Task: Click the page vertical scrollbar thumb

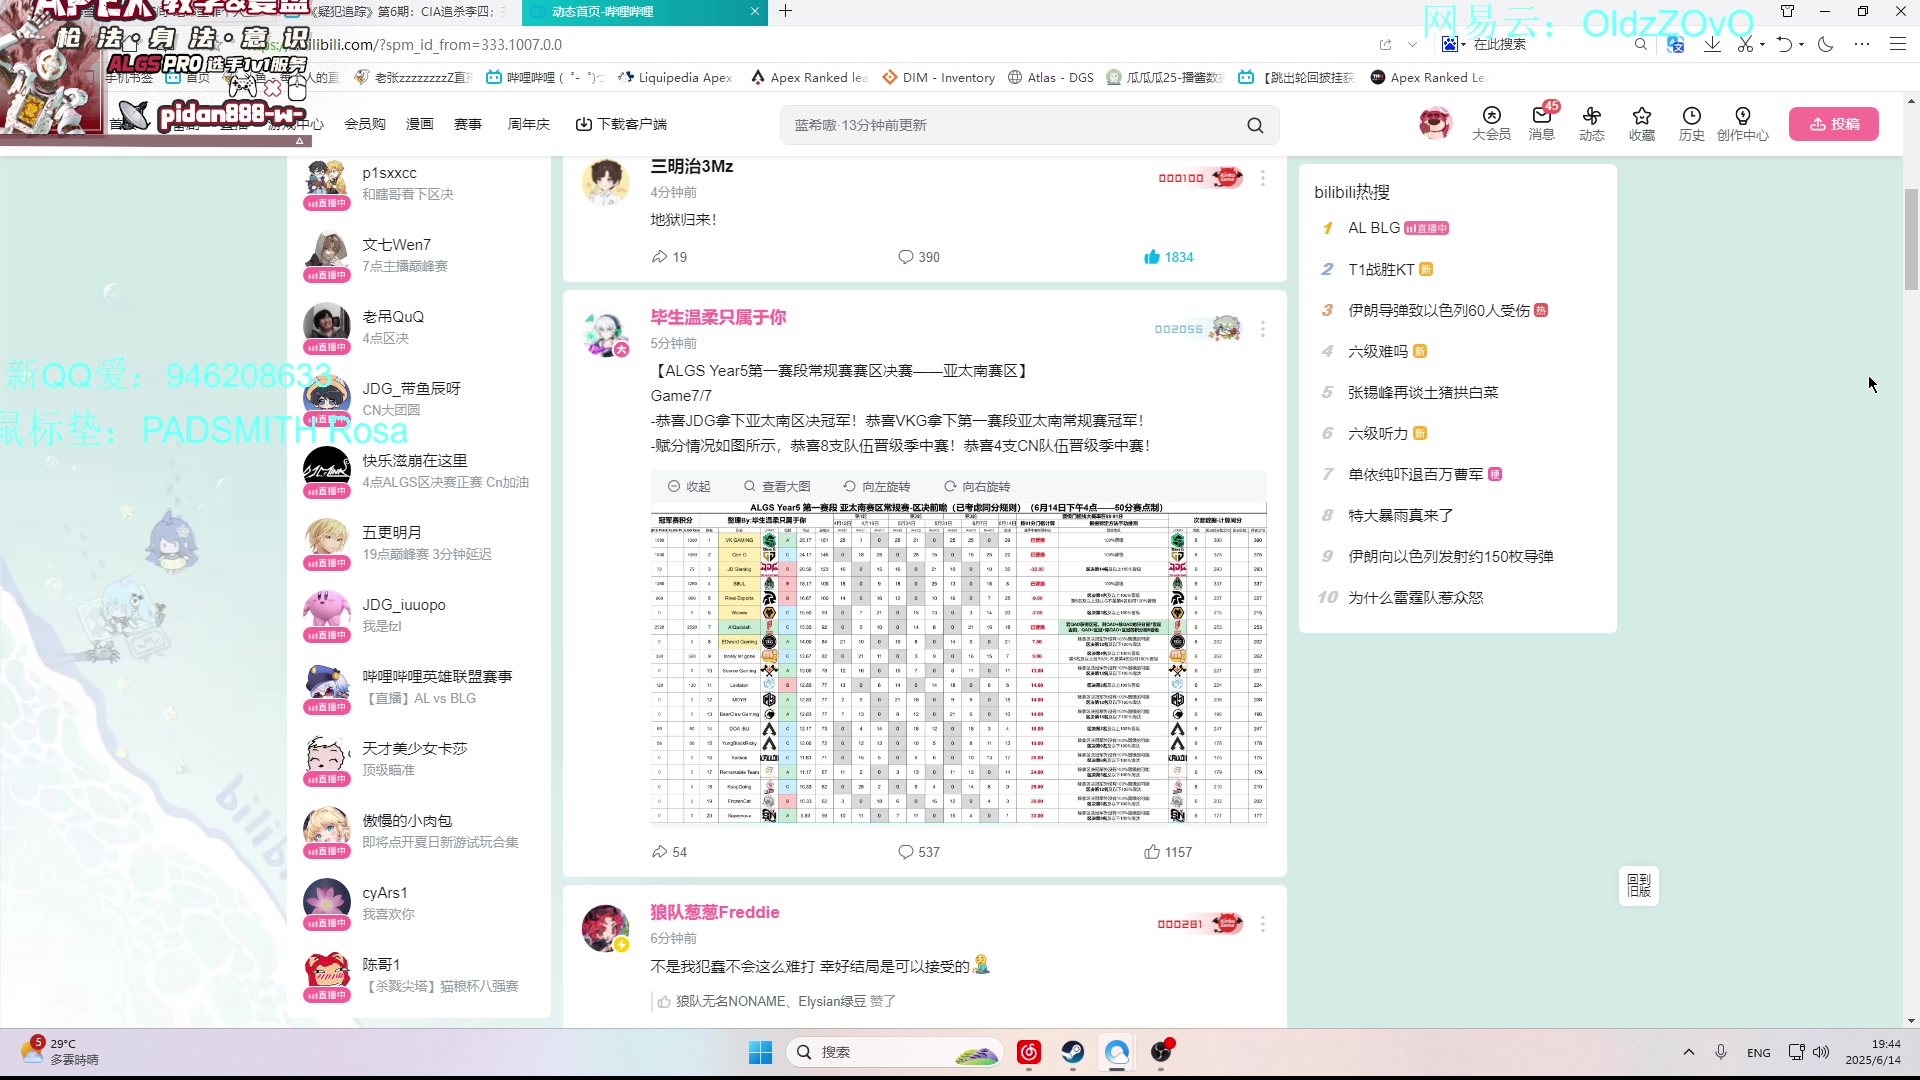Action: [x=1911, y=239]
